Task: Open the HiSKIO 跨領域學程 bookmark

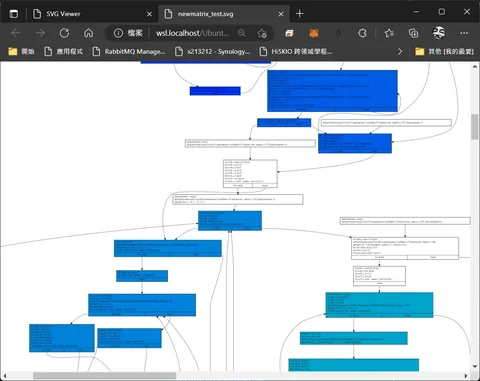Action: coord(296,51)
